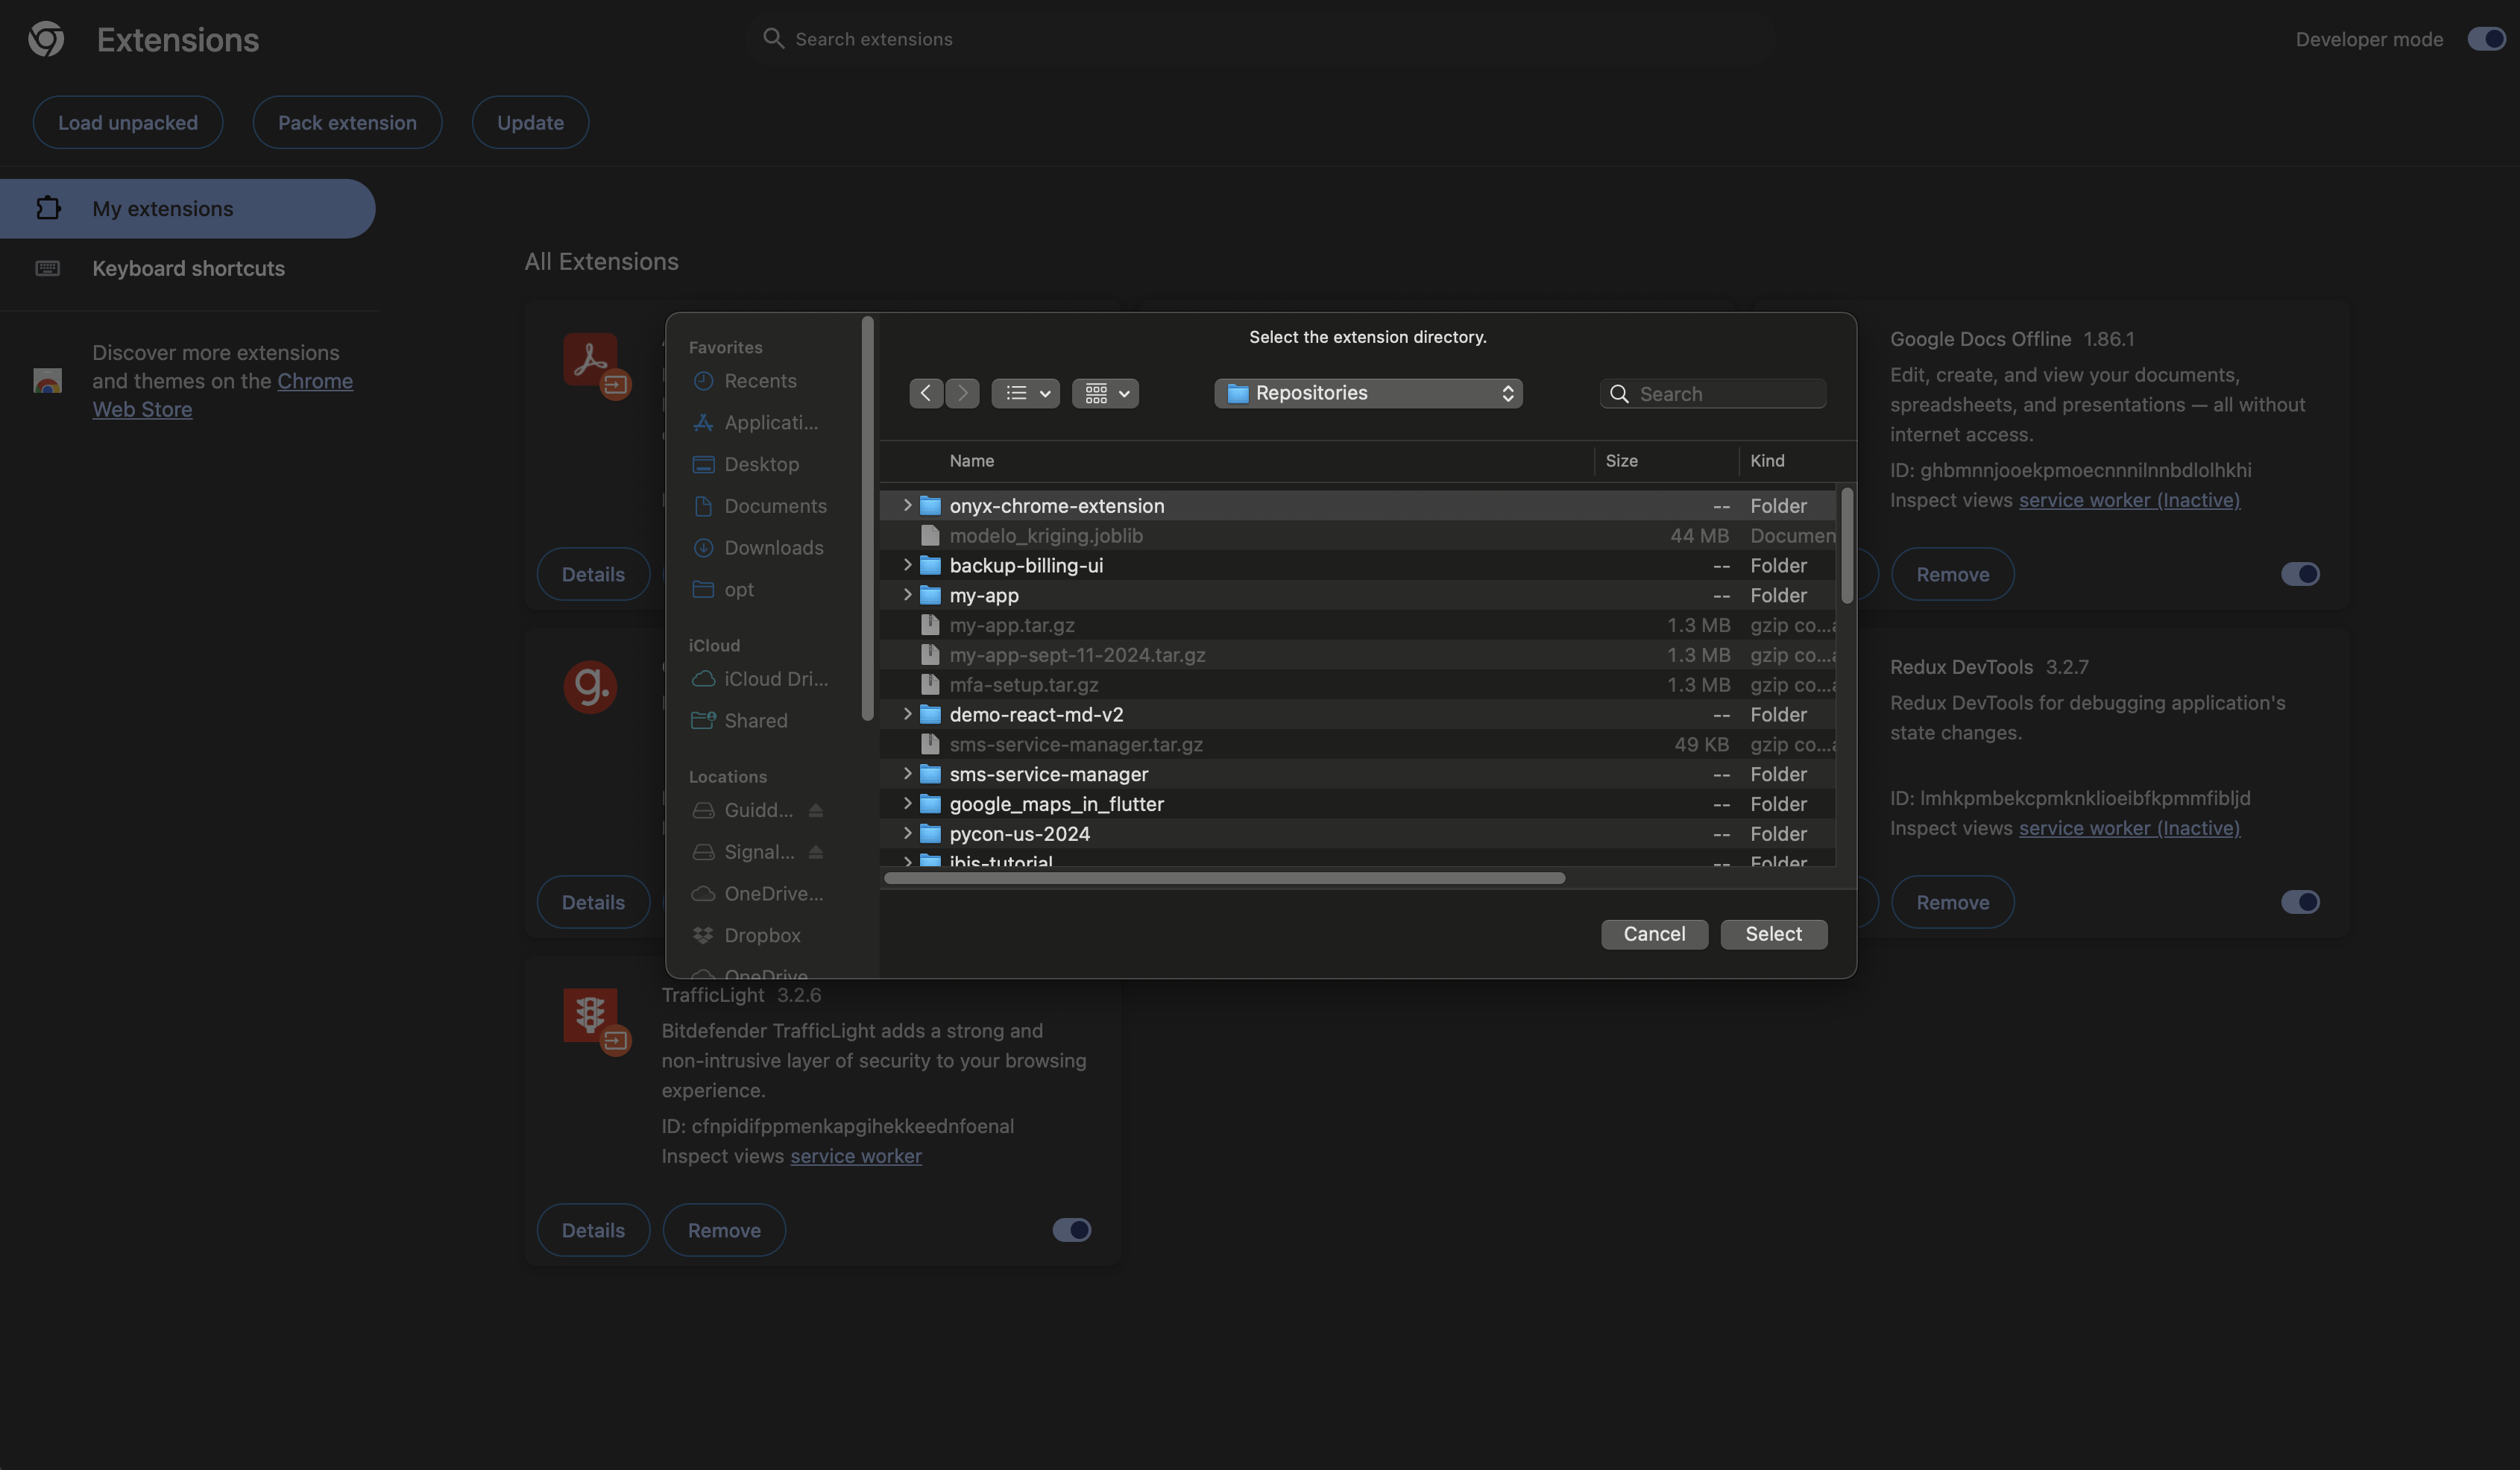
Task: Cancel the directory selection dialog
Action: point(1654,934)
